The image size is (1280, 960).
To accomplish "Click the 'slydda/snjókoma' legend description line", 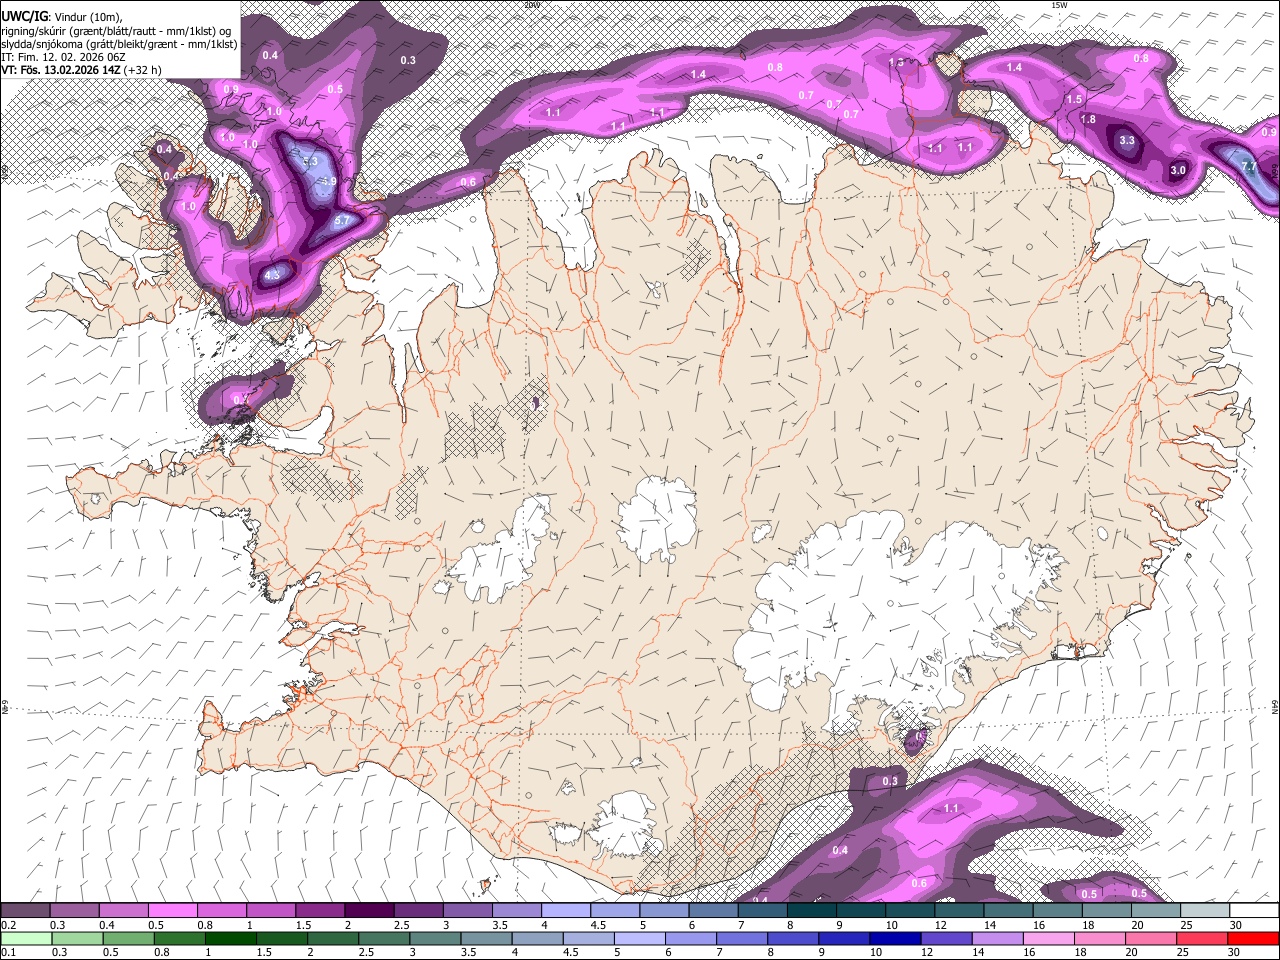I will pyautogui.click(x=120, y=43).
